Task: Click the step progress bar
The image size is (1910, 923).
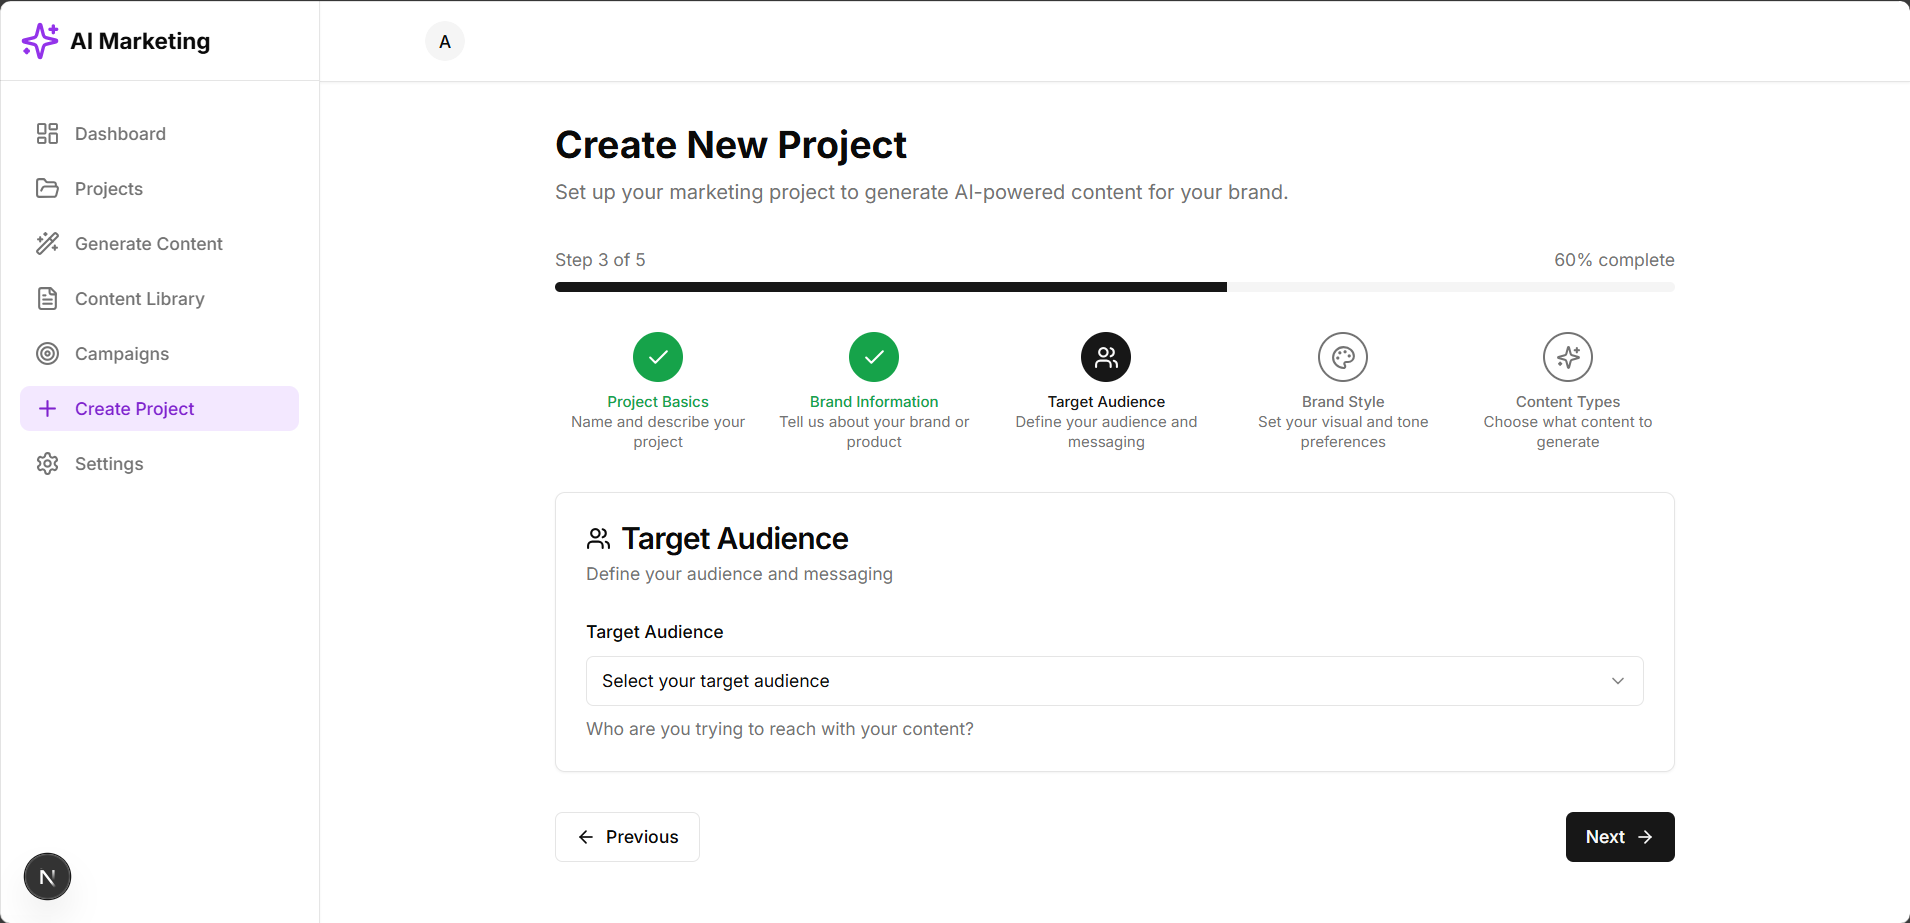Action: click(x=1114, y=287)
